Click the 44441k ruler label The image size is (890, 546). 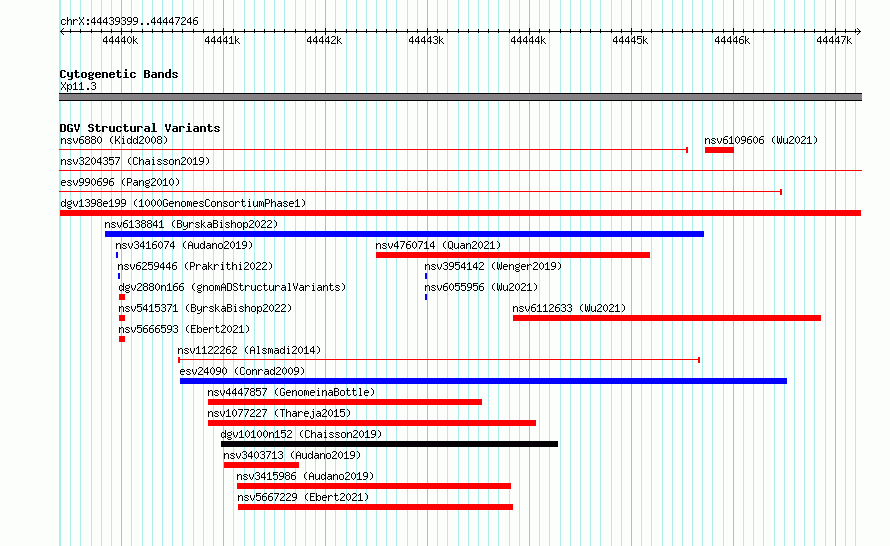tap(222, 40)
